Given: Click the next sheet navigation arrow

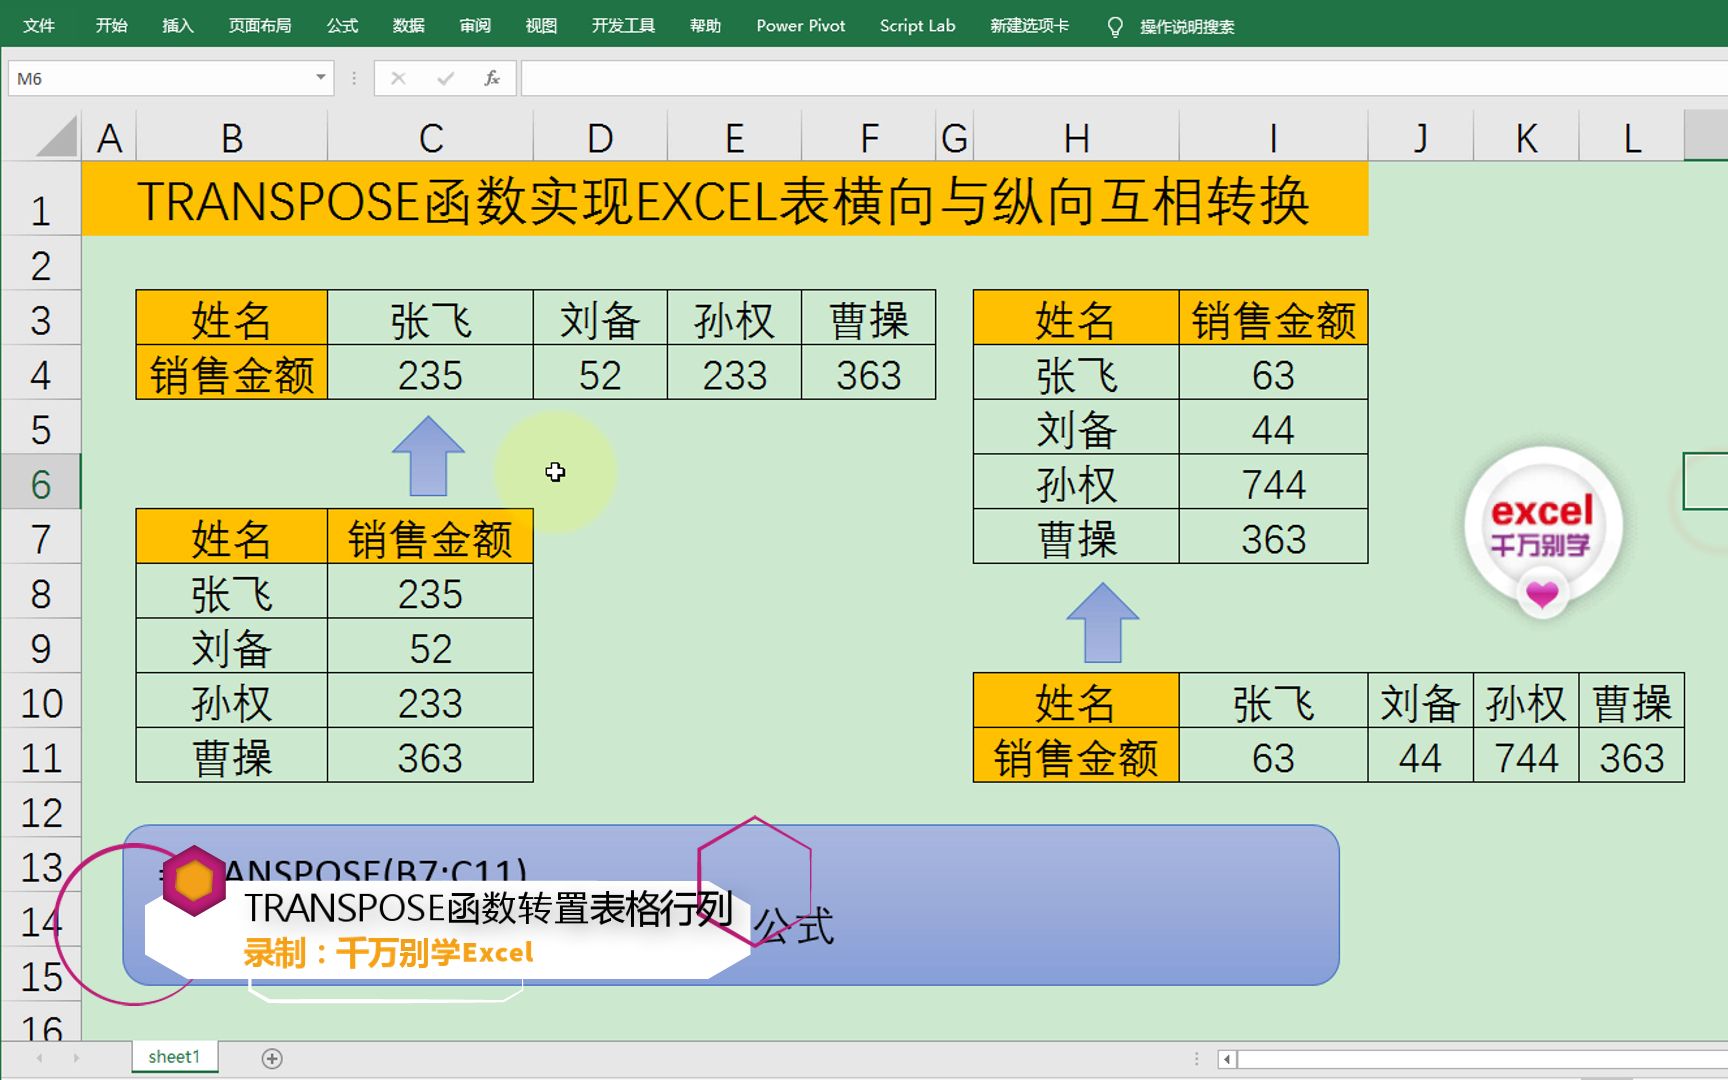Looking at the screenshot, I should 76,1058.
